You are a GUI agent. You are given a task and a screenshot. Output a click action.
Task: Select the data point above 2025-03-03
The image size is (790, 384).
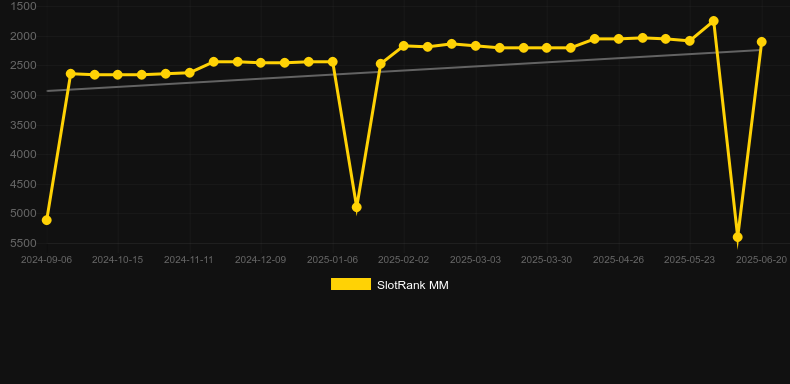pos(475,46)
